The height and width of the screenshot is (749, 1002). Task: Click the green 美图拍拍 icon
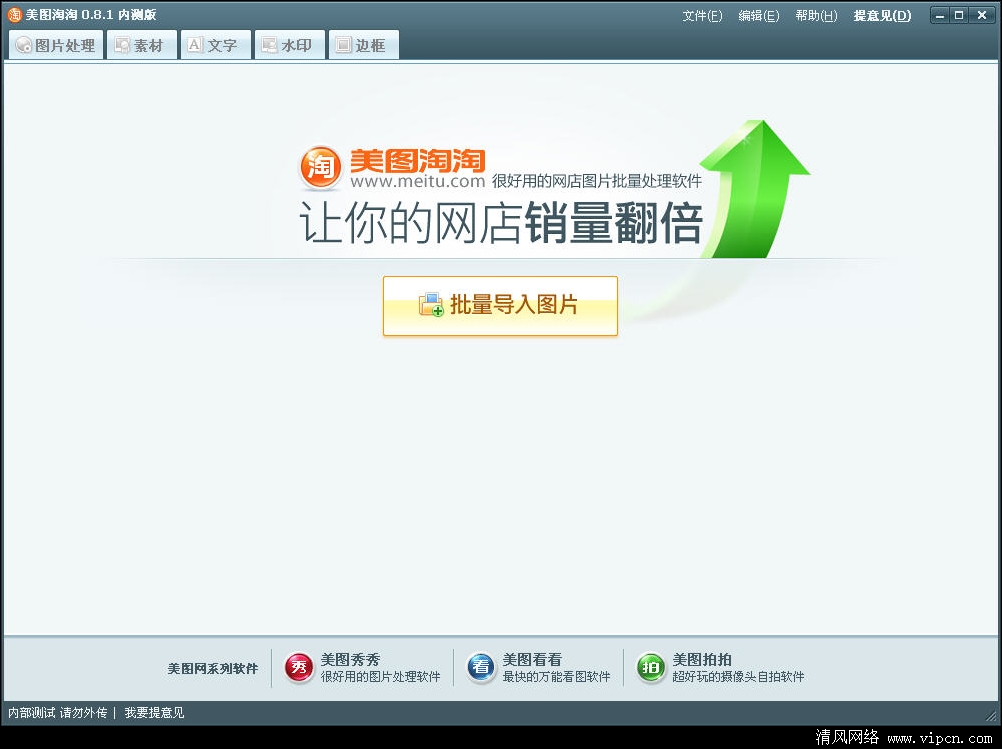(651, 668)
